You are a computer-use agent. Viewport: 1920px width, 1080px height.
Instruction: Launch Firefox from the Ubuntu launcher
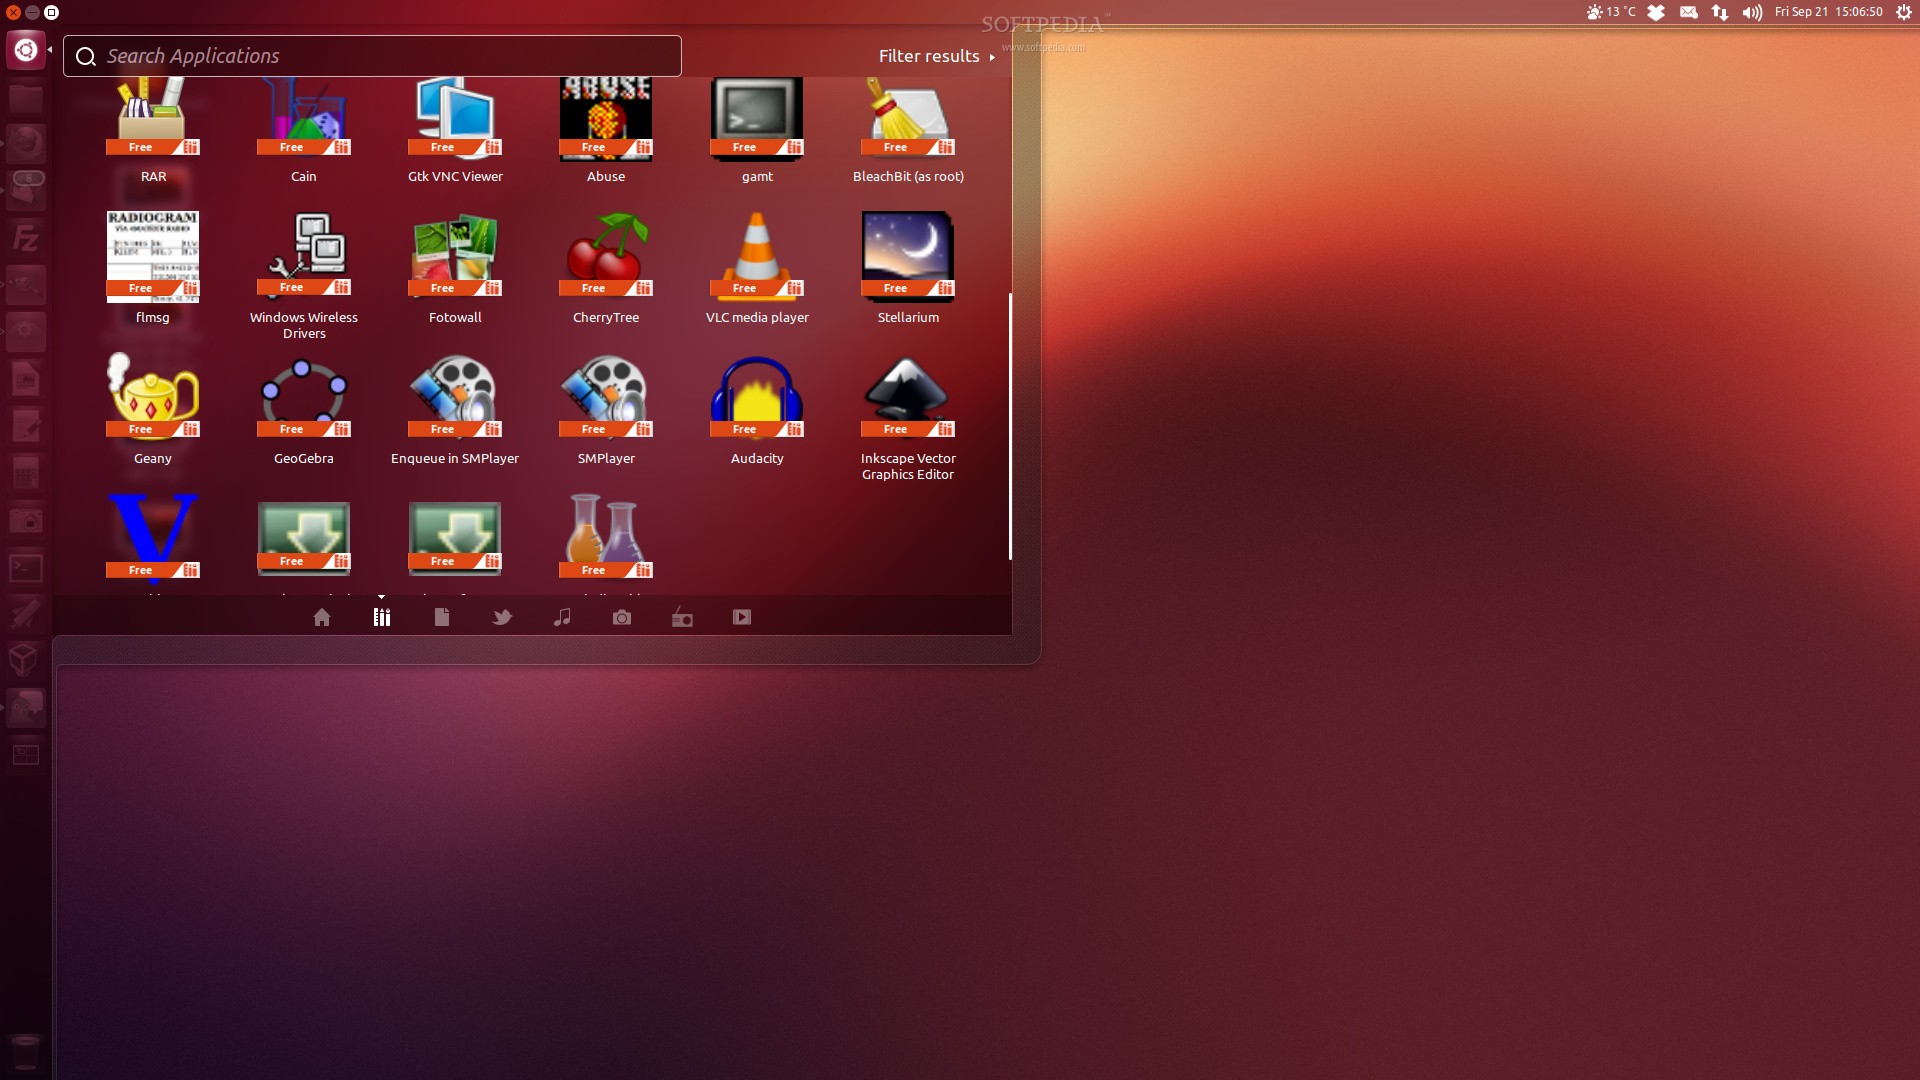tap(27, 143)
